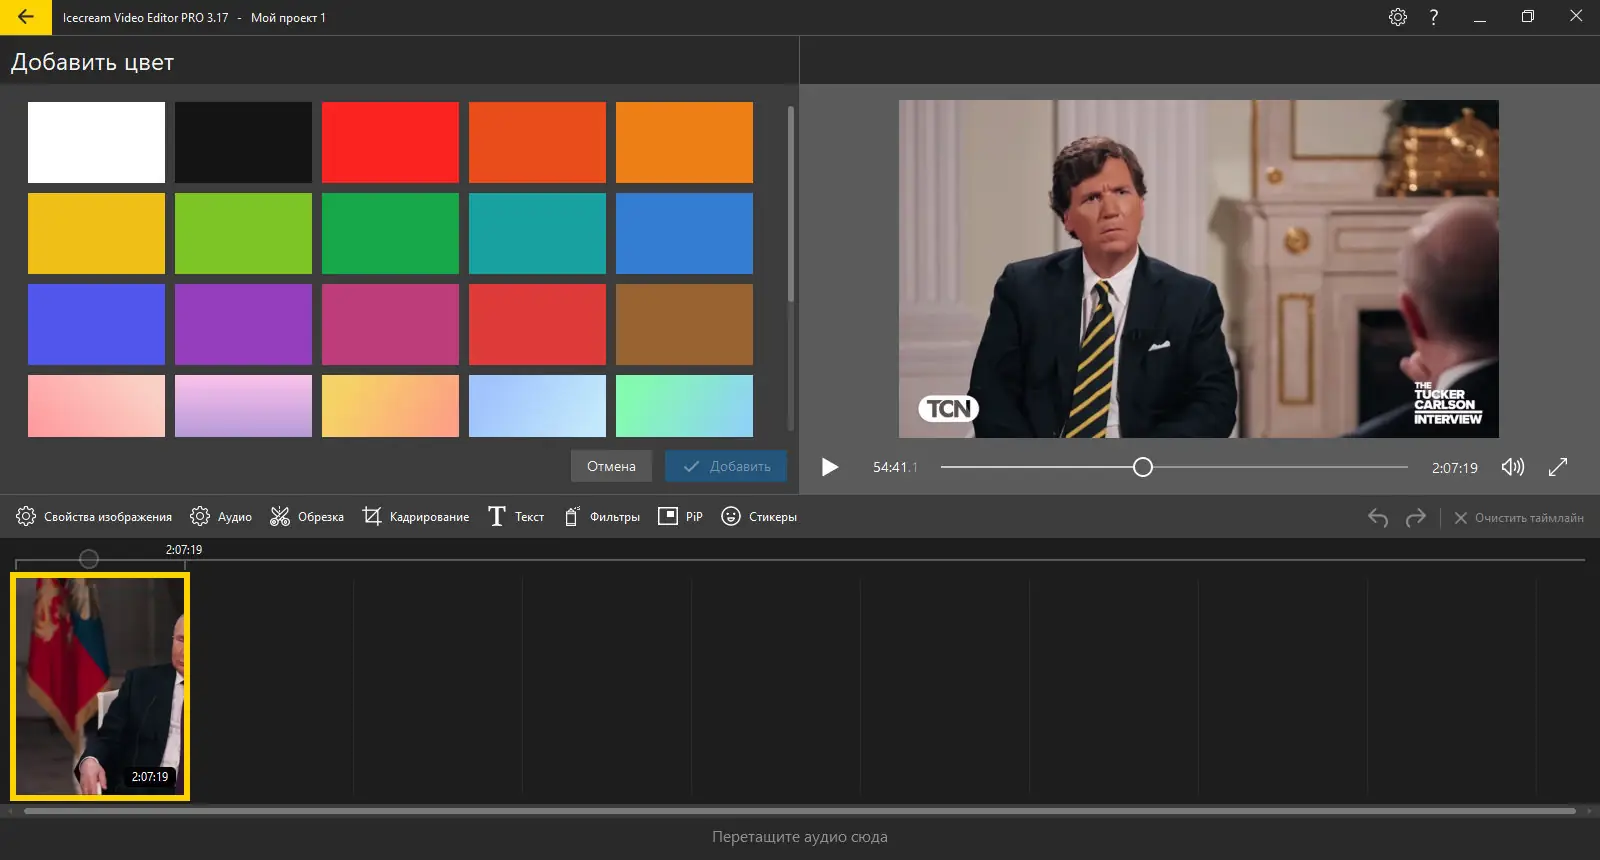The width and height of the screenshot is (1600, 860).
Task: Click the preview playback seek slider handle
Action: pos(1143,467)
